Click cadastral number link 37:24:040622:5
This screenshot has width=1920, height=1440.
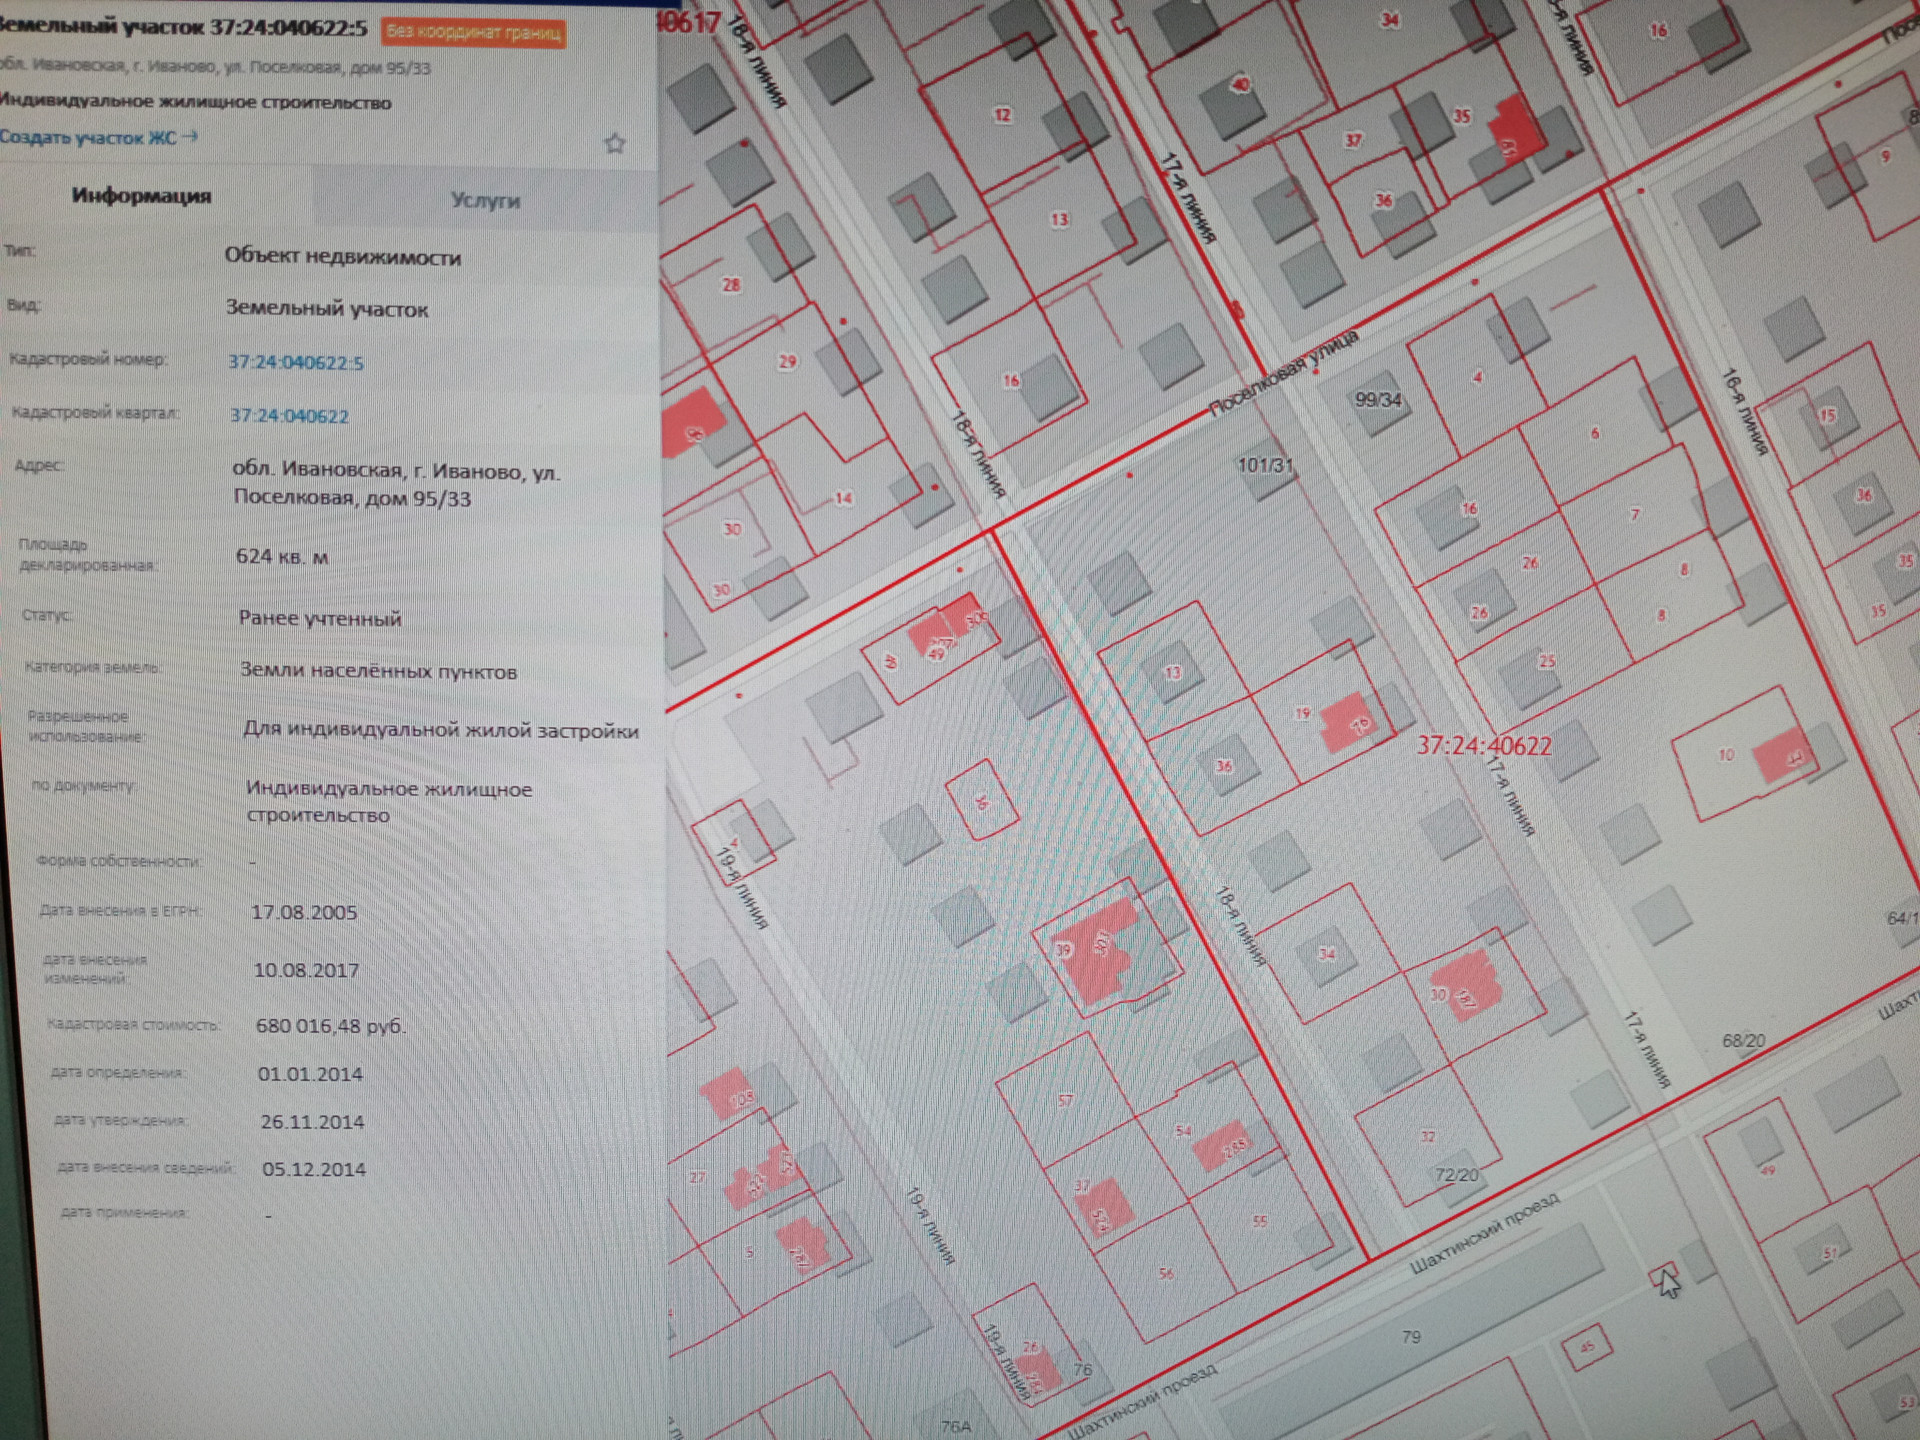(x=296, y=362)
